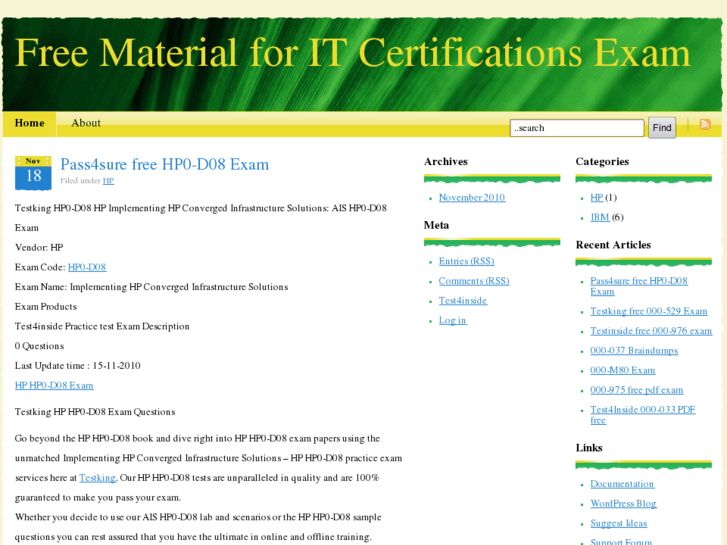Image resolution: width=727 pixels, height=545 pixels.
Task: Open the site title header link
Action: 353,53
